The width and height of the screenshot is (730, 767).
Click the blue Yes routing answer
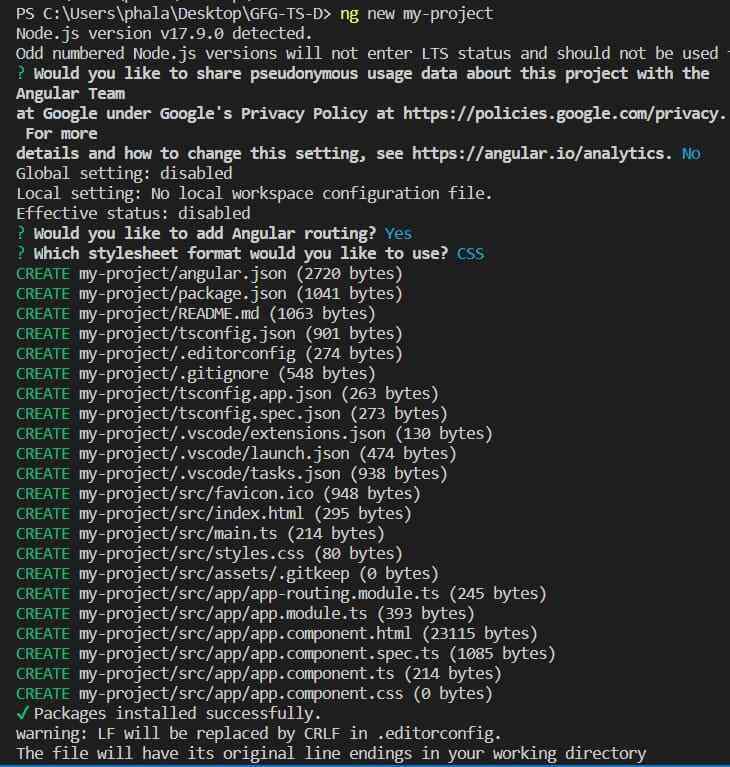[x=398, y=233]
